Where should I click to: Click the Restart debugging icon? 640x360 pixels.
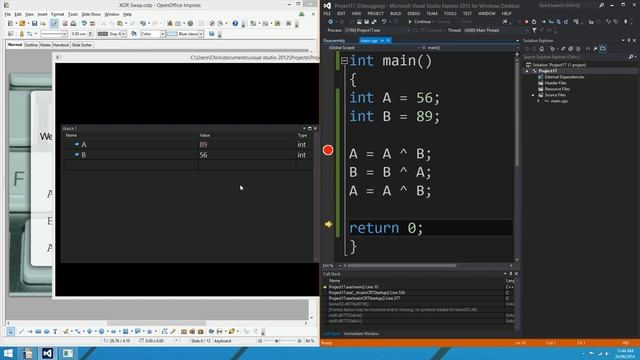coord(534,22)
